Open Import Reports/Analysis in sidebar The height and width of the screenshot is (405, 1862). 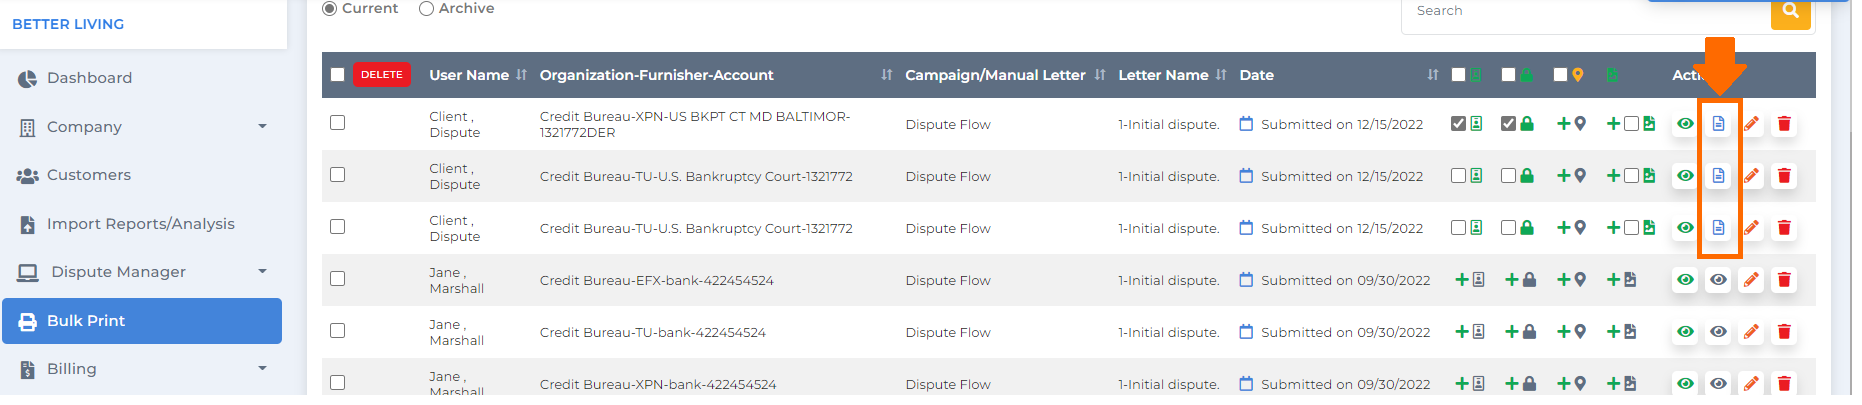pyautogui.click(x=142, y=224)
